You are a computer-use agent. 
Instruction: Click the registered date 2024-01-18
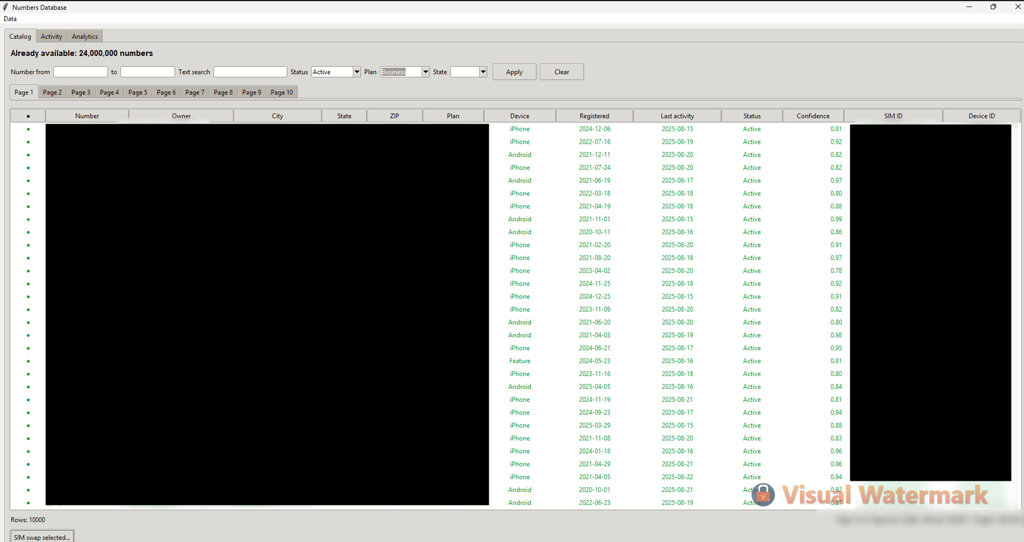click(x=594, y=451)
